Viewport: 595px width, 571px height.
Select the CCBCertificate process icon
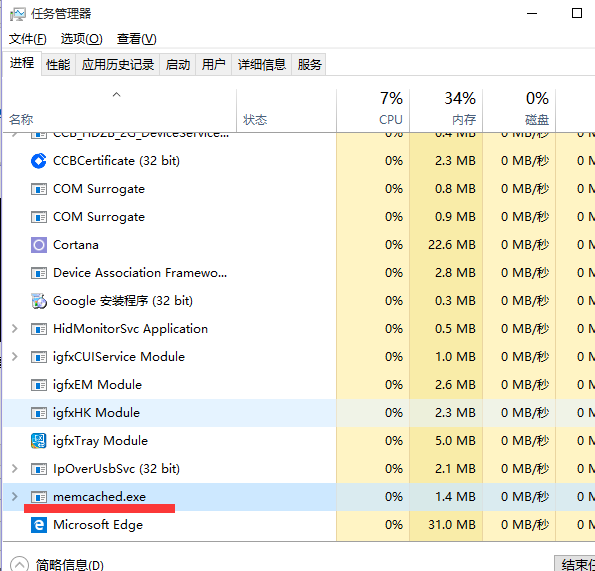(39, 161)
